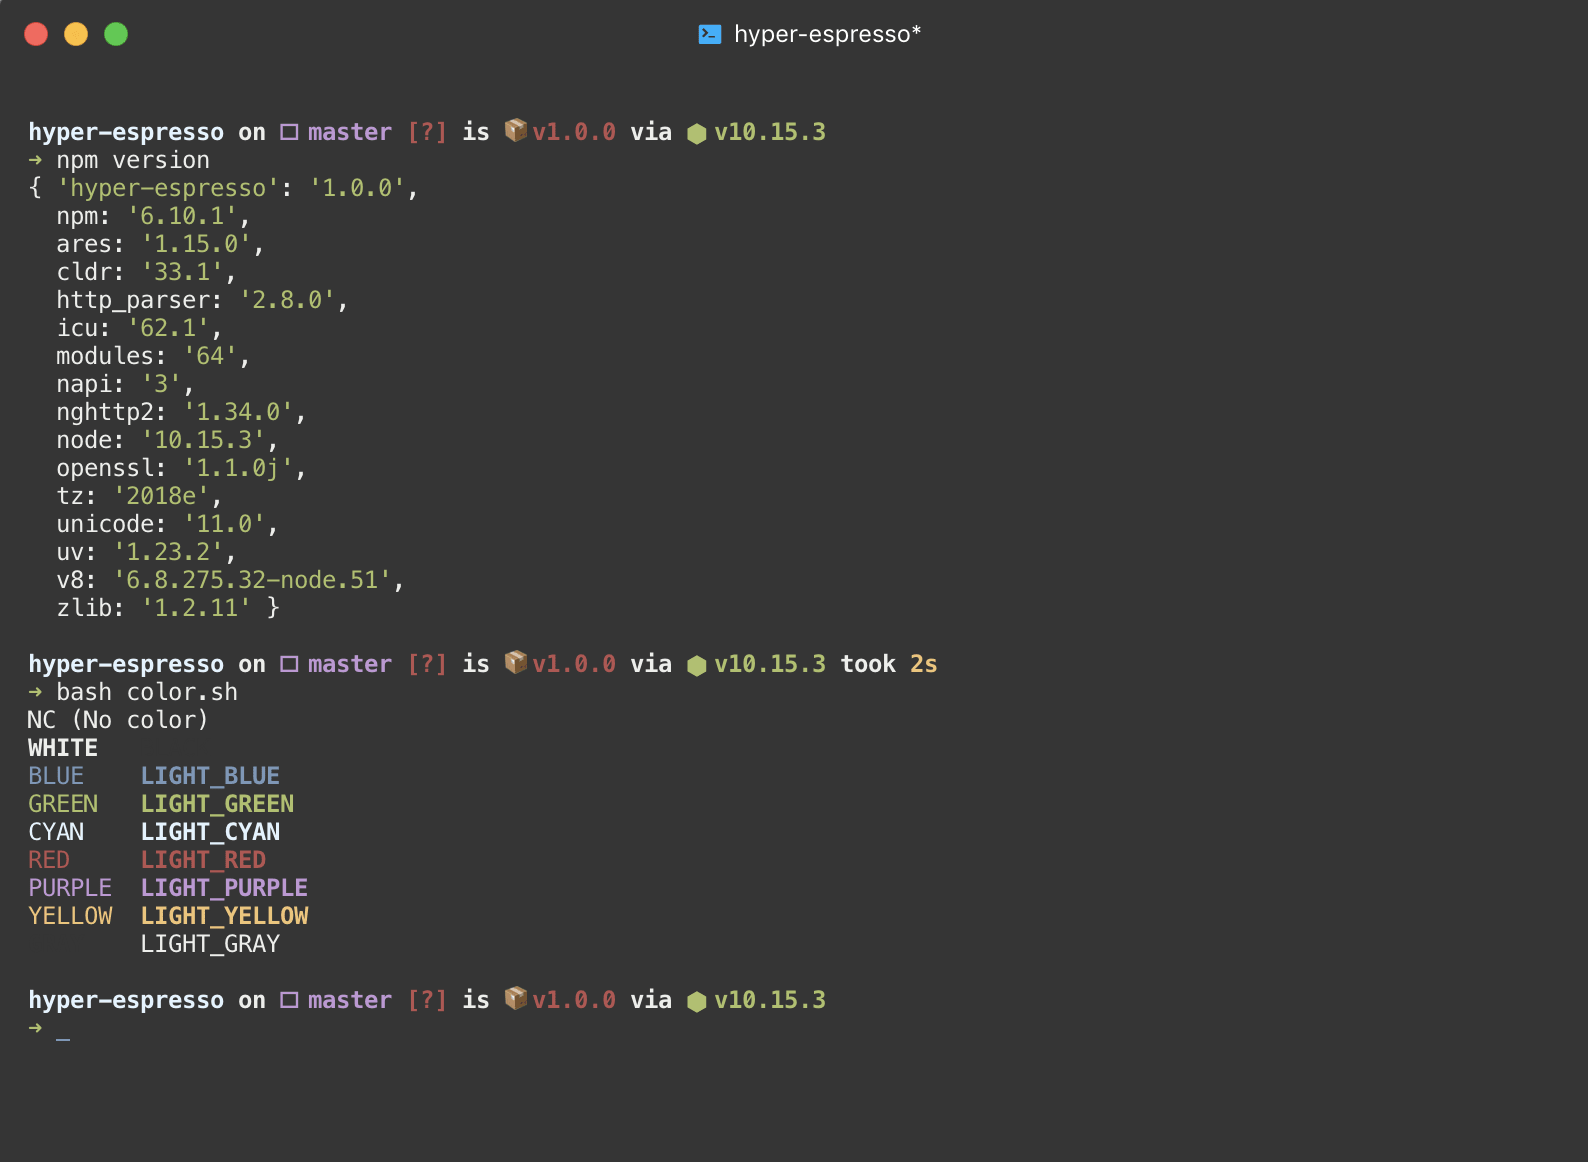Click the 'bash color.sh' command text
1588x1162 pixels.
pyautogui.click(x=147, y=692)
